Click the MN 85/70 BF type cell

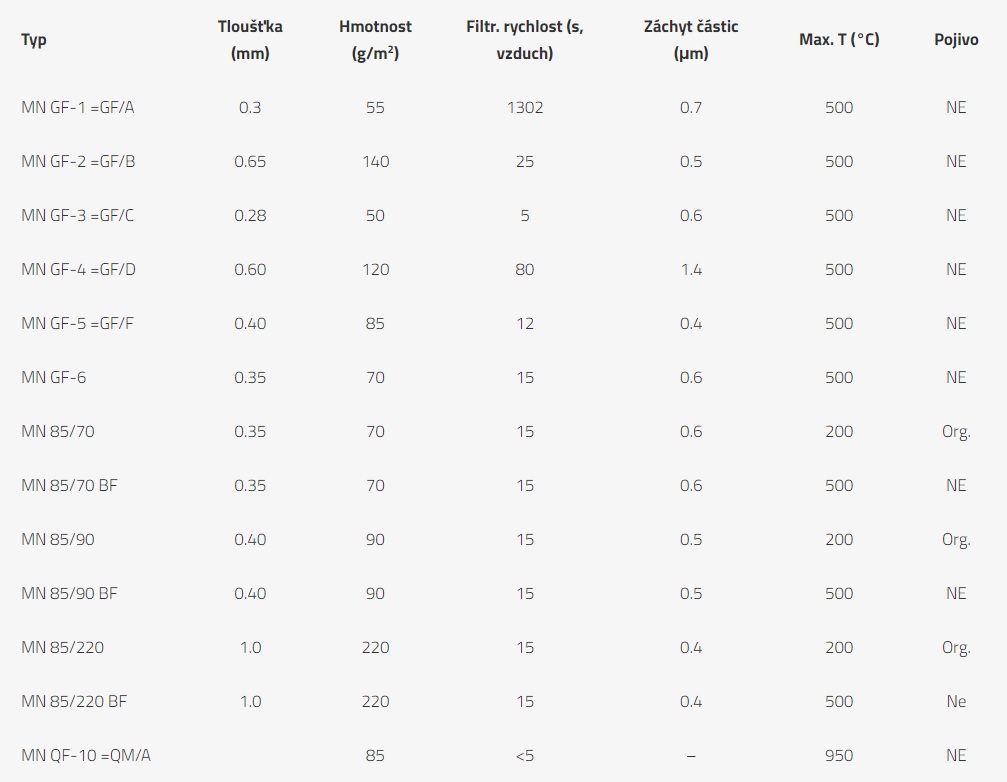(x=69, y=485)
